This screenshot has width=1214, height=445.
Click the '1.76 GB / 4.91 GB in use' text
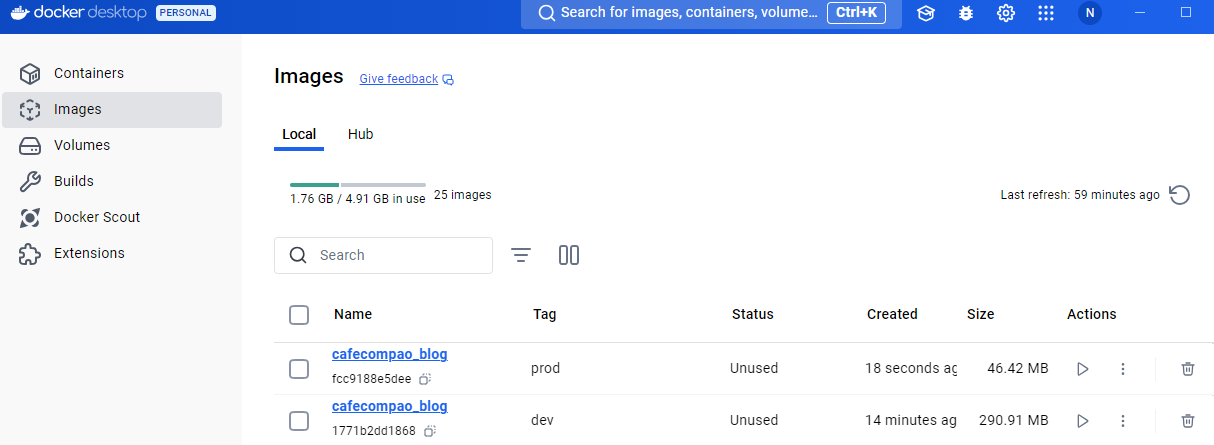(x=358, y=199)
